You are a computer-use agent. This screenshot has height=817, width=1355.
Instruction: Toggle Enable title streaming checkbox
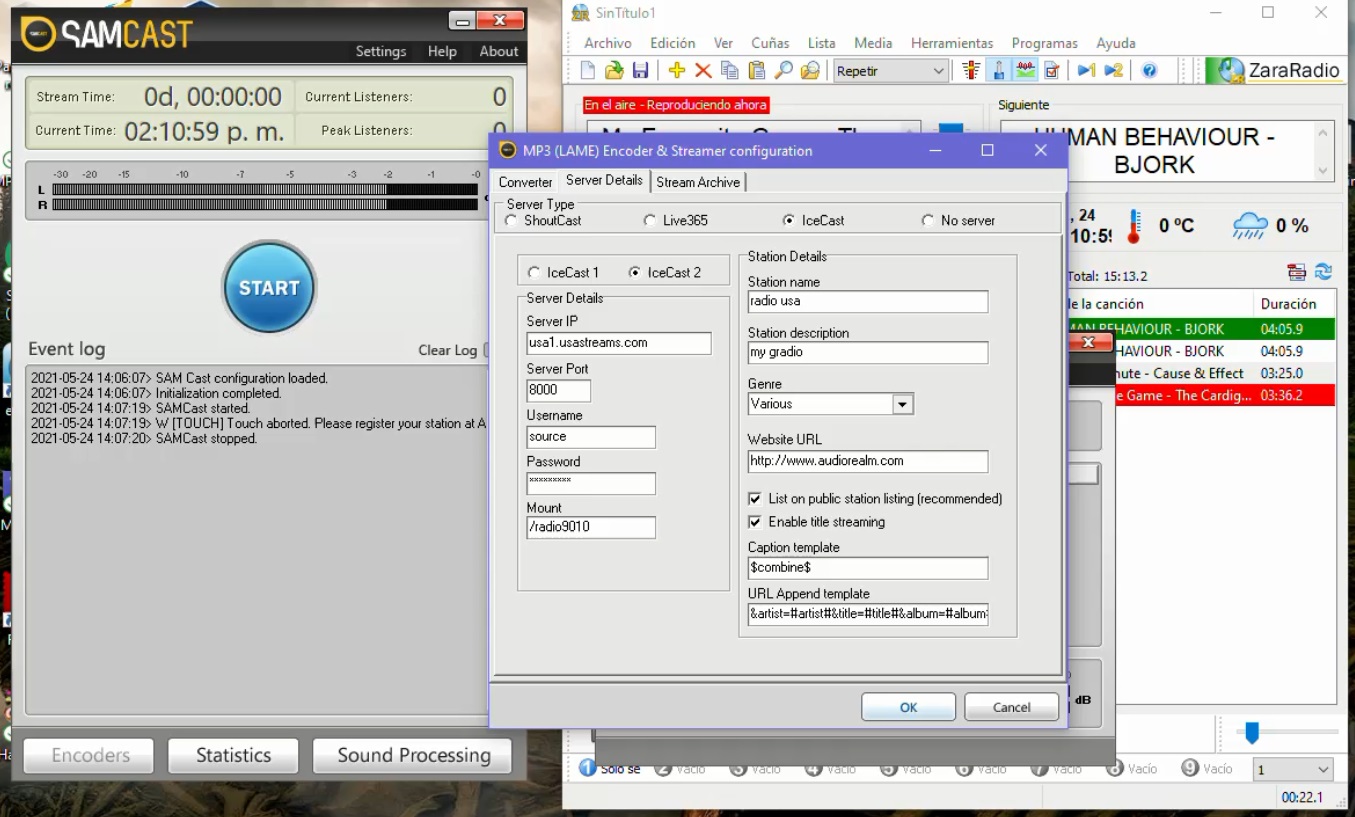point(755,522)
